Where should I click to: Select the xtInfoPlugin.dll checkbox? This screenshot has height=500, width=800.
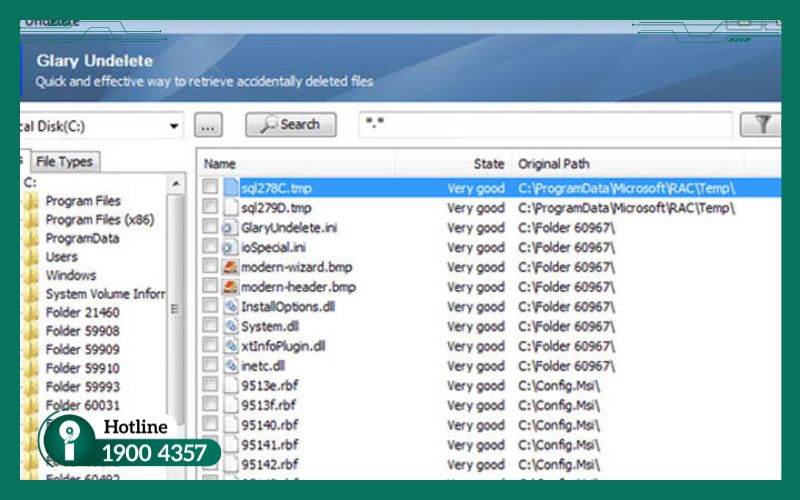tap(210, 346)
